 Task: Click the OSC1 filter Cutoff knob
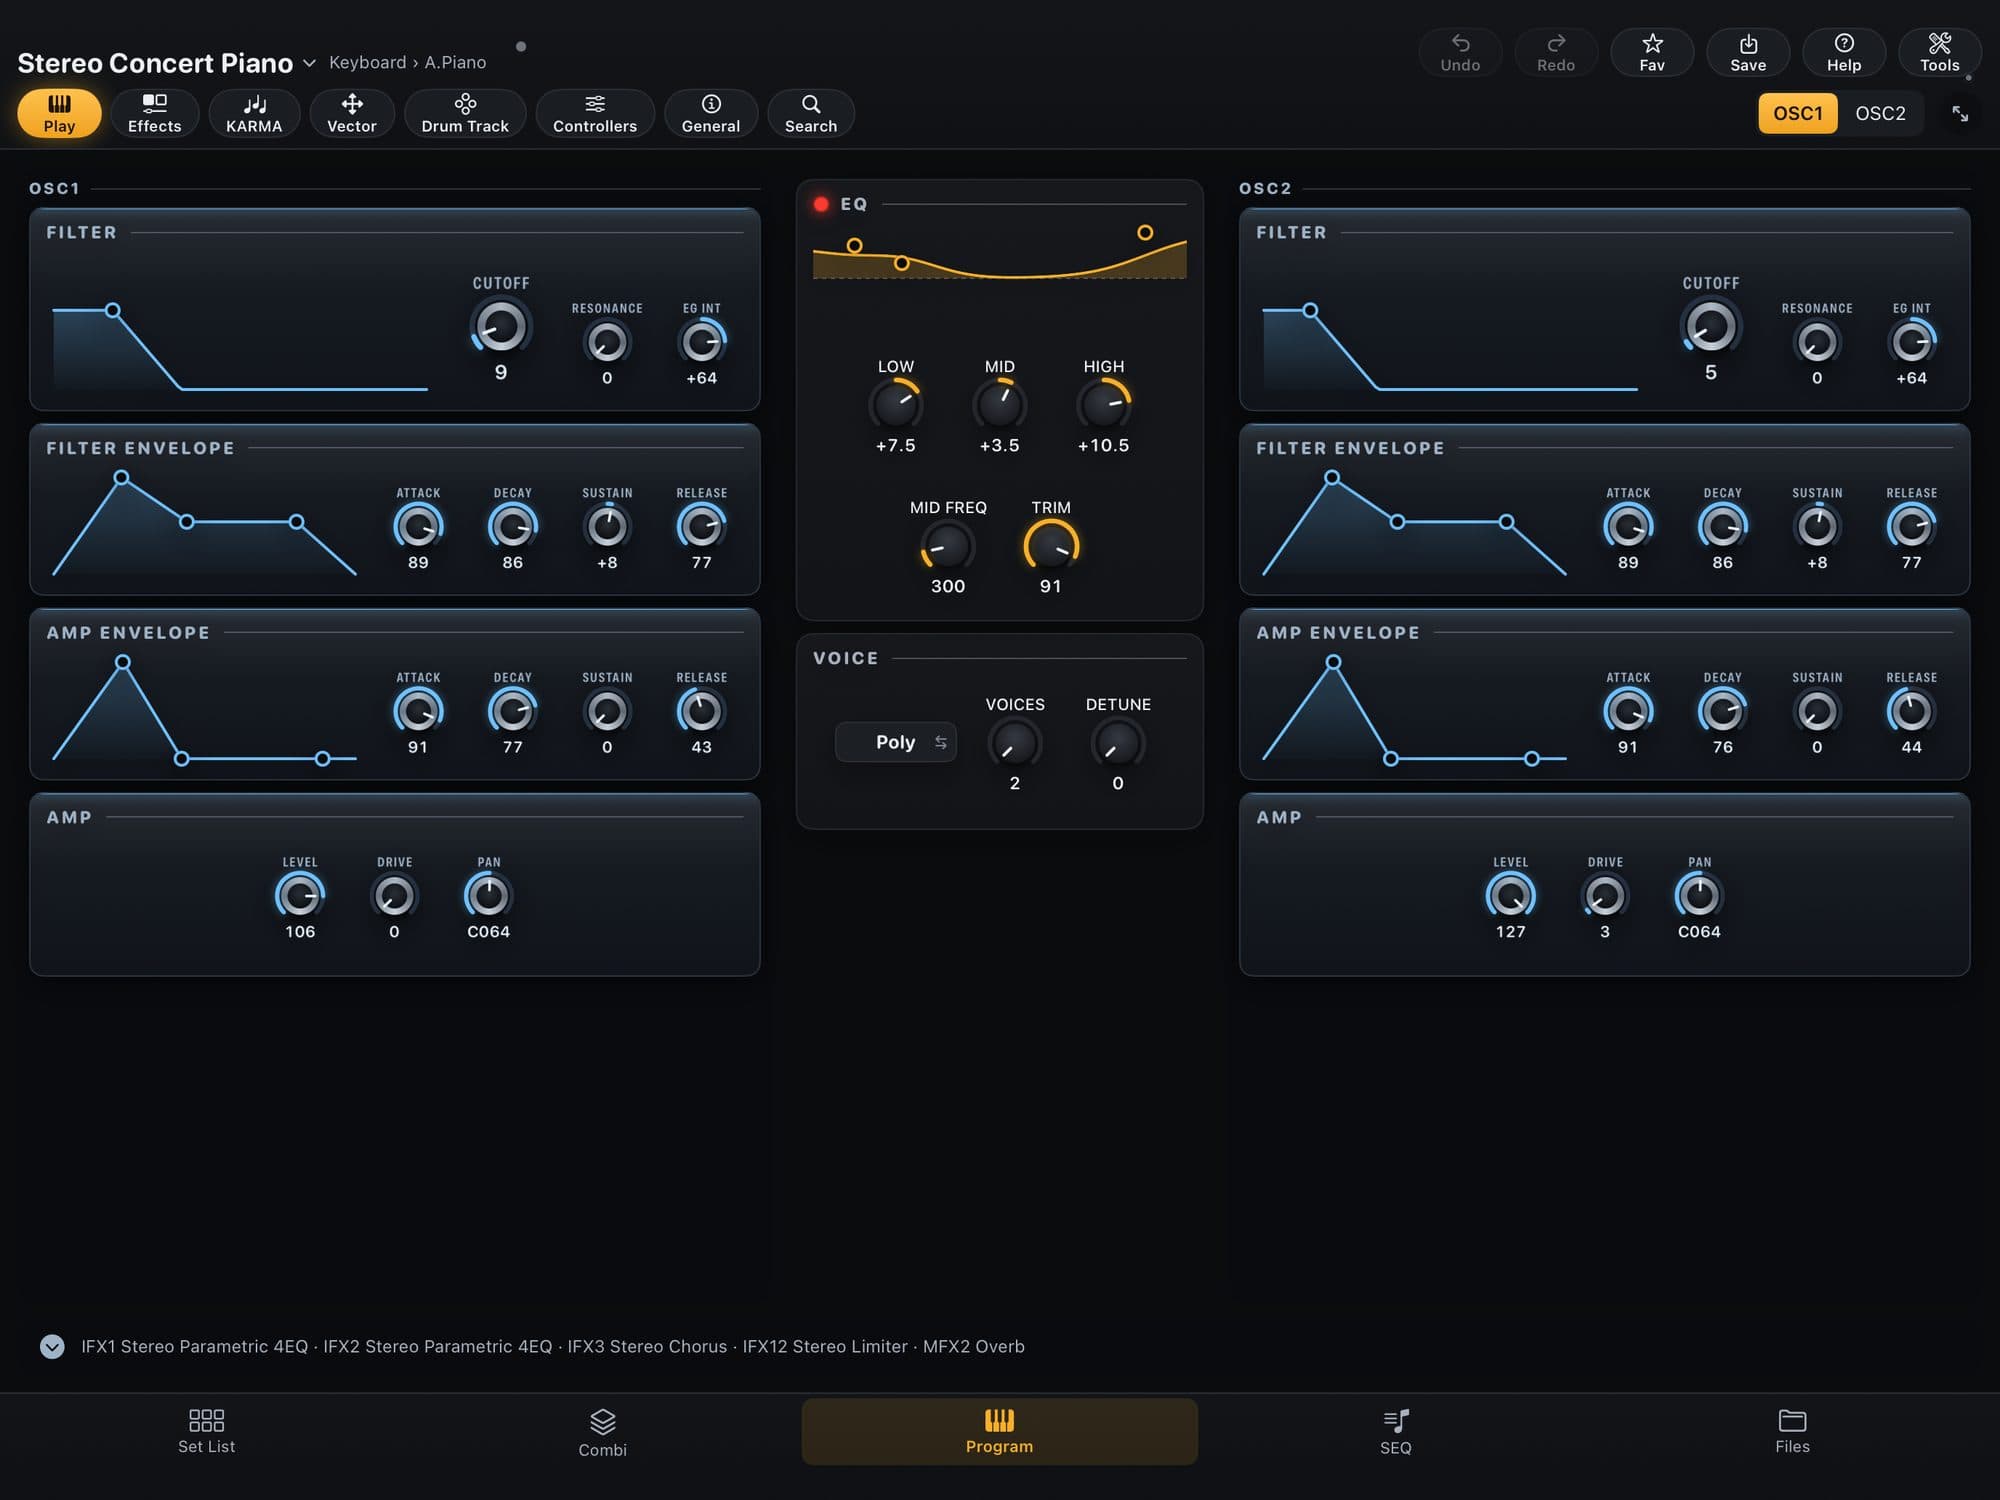pos(500,327)
